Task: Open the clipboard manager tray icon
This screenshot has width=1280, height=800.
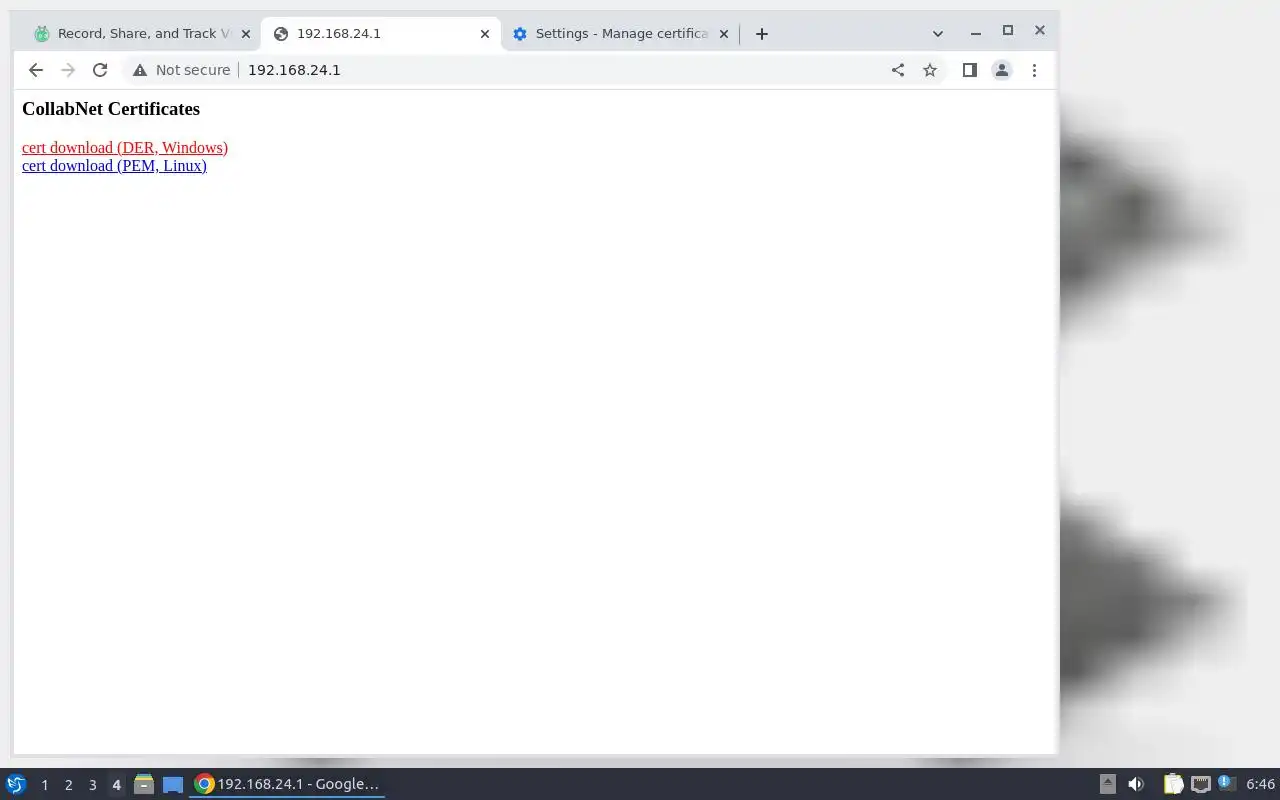Action: [1173, 784]
